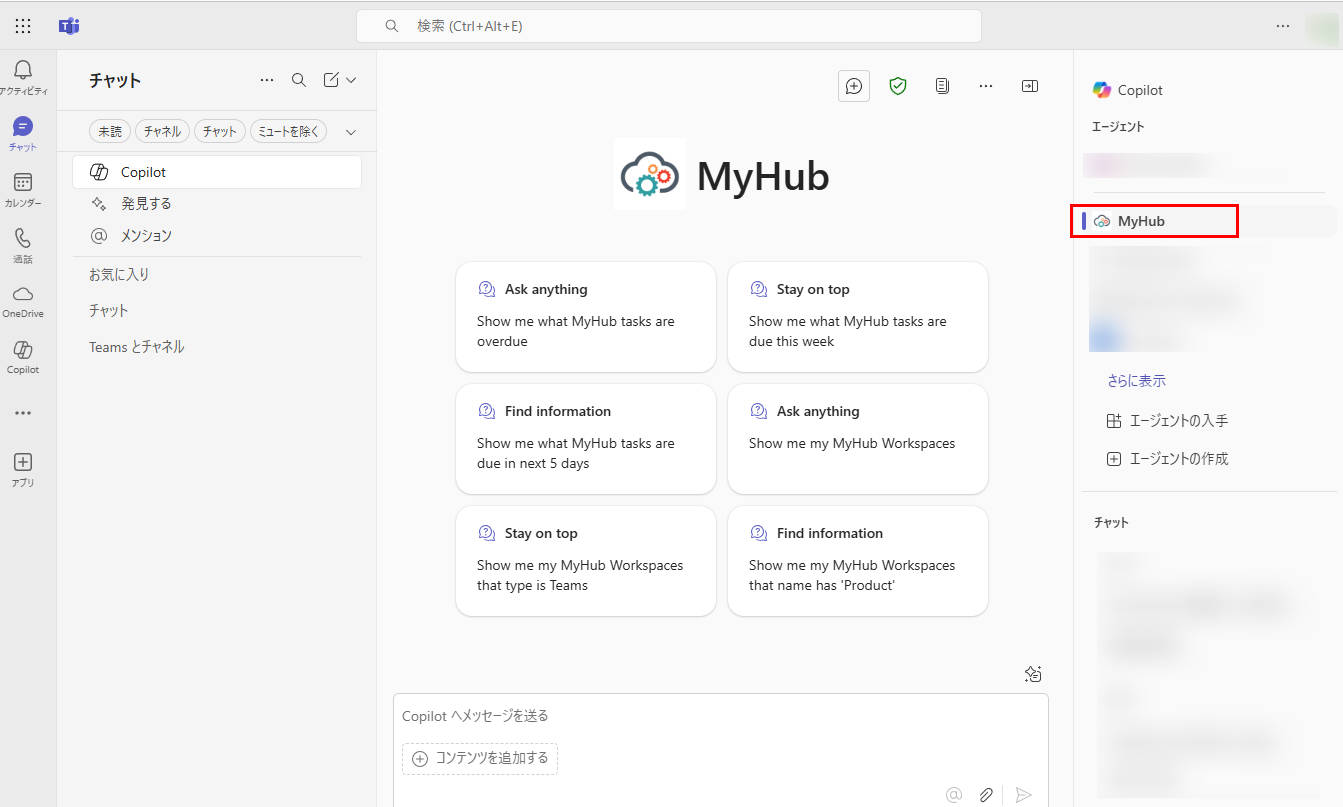1343x807 pixels.
Task: Select Copilot in the chat list
Action: pos(217,172)
